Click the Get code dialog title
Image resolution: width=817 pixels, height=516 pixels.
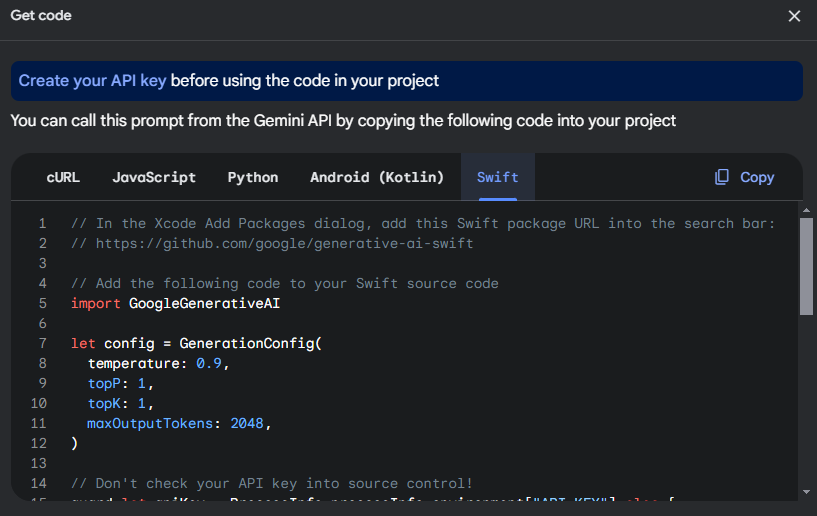point(41,16)
